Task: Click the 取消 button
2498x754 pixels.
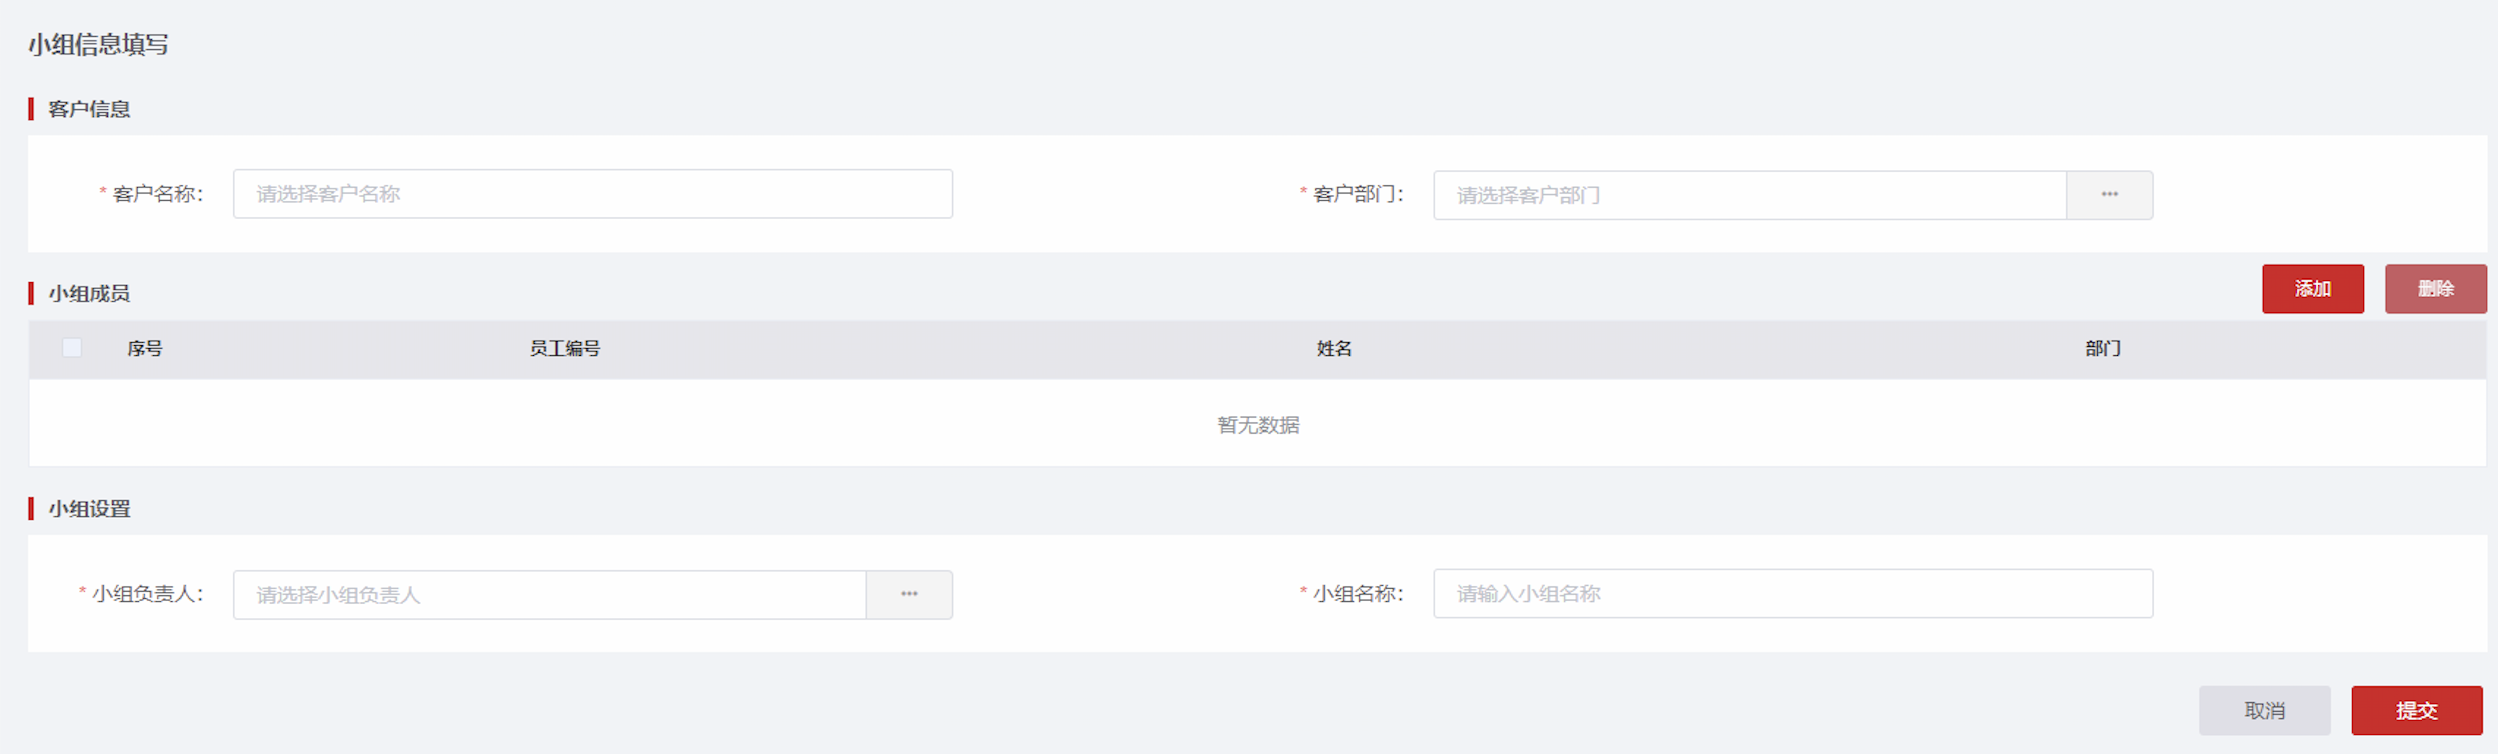Action: 2264,710
